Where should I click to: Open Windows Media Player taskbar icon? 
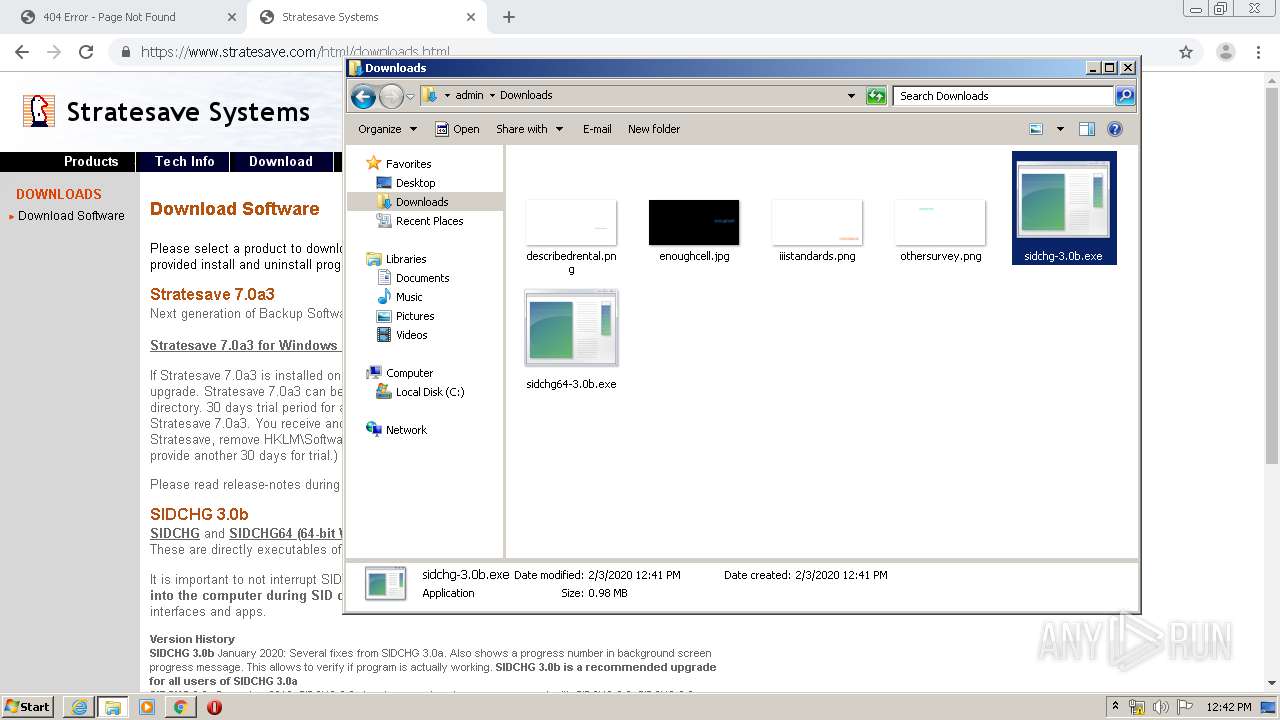click(146, 706)
